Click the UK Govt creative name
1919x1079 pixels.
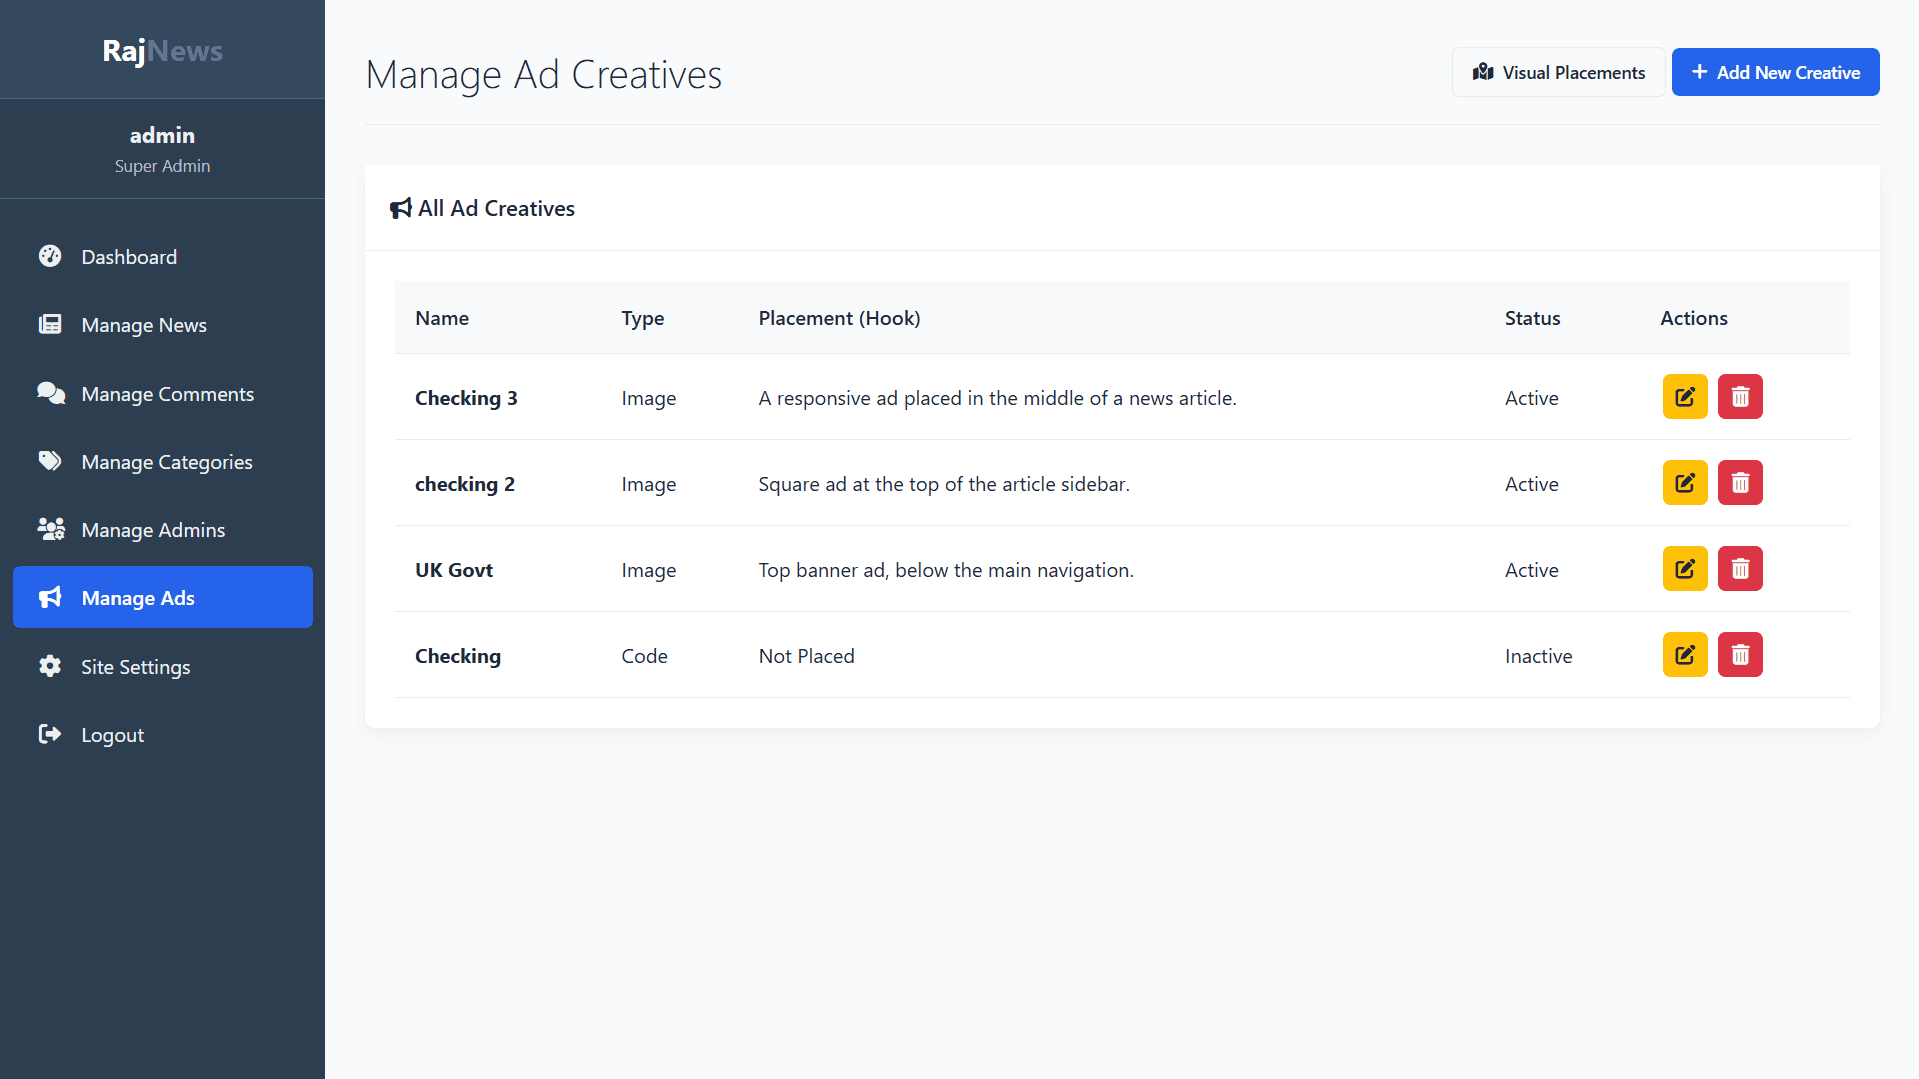pyautogui.click(x=454, y=570)
